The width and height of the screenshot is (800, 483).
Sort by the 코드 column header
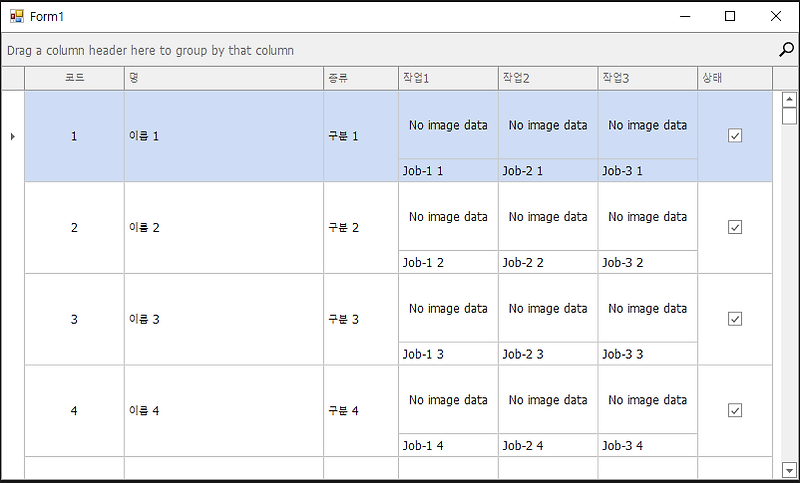click(74, 78)
